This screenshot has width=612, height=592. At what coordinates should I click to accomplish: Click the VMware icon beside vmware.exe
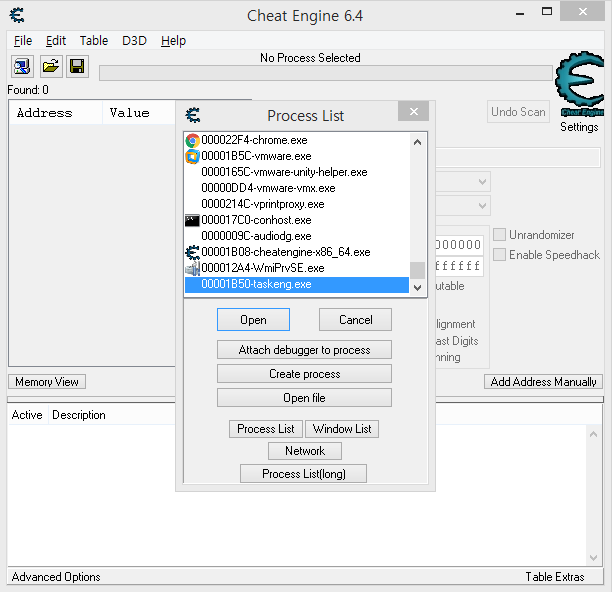click(x=192, y=156)
